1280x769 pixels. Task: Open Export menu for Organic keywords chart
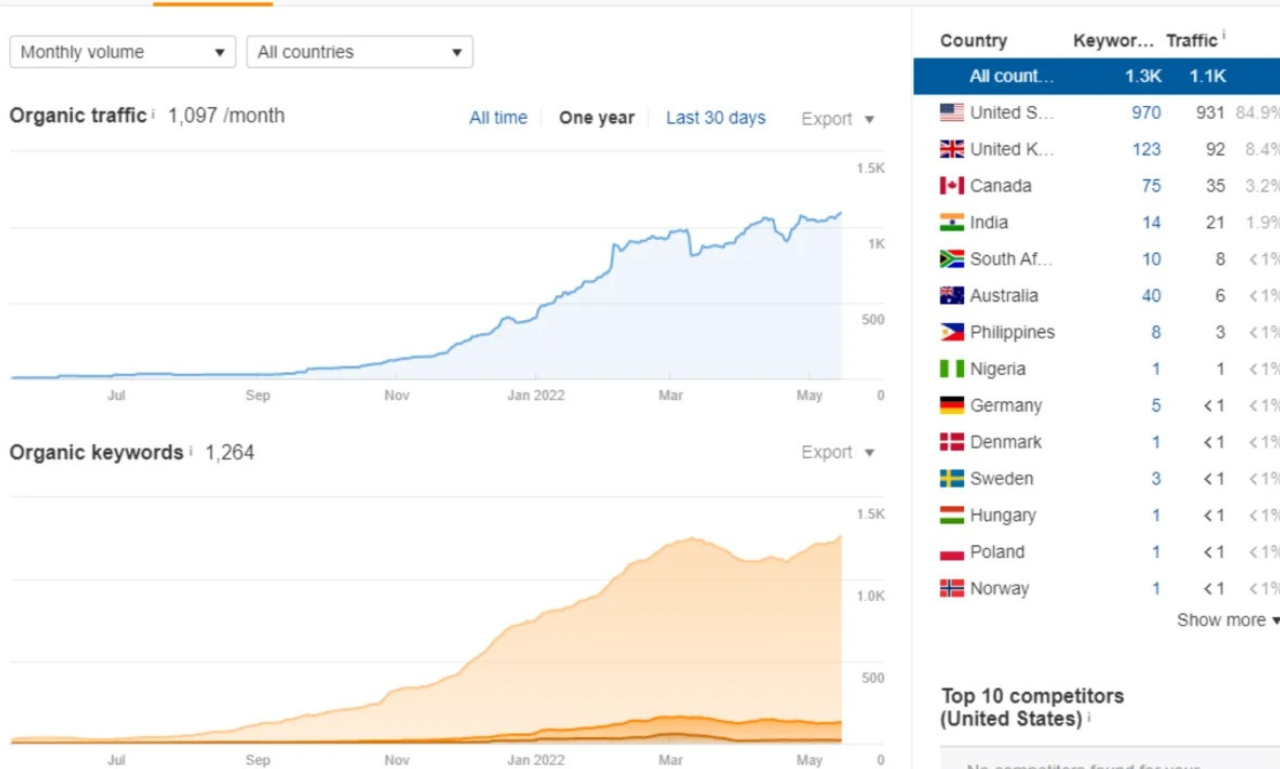[x=837, y=452]
